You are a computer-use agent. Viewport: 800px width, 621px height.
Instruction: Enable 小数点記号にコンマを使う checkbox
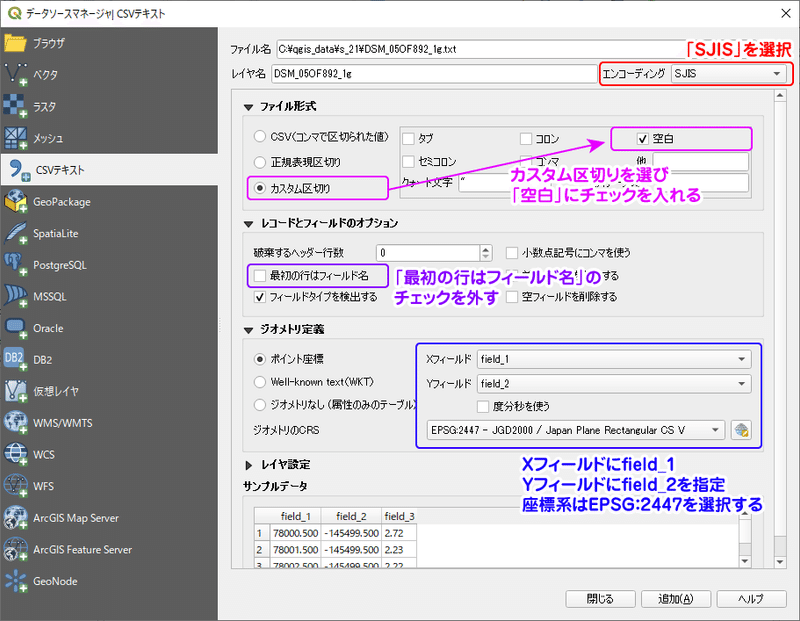[512, 253]
